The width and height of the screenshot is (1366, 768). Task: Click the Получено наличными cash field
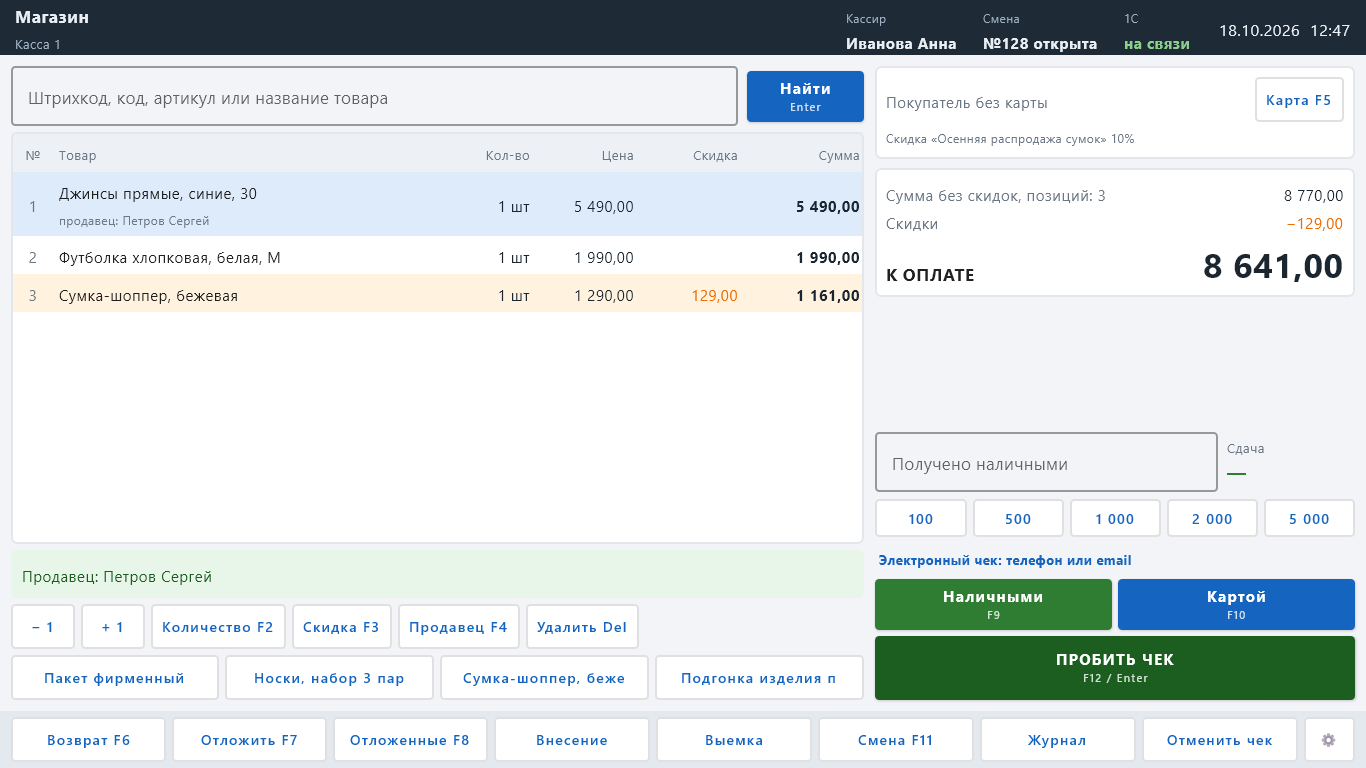click(x=1046, y=463)
